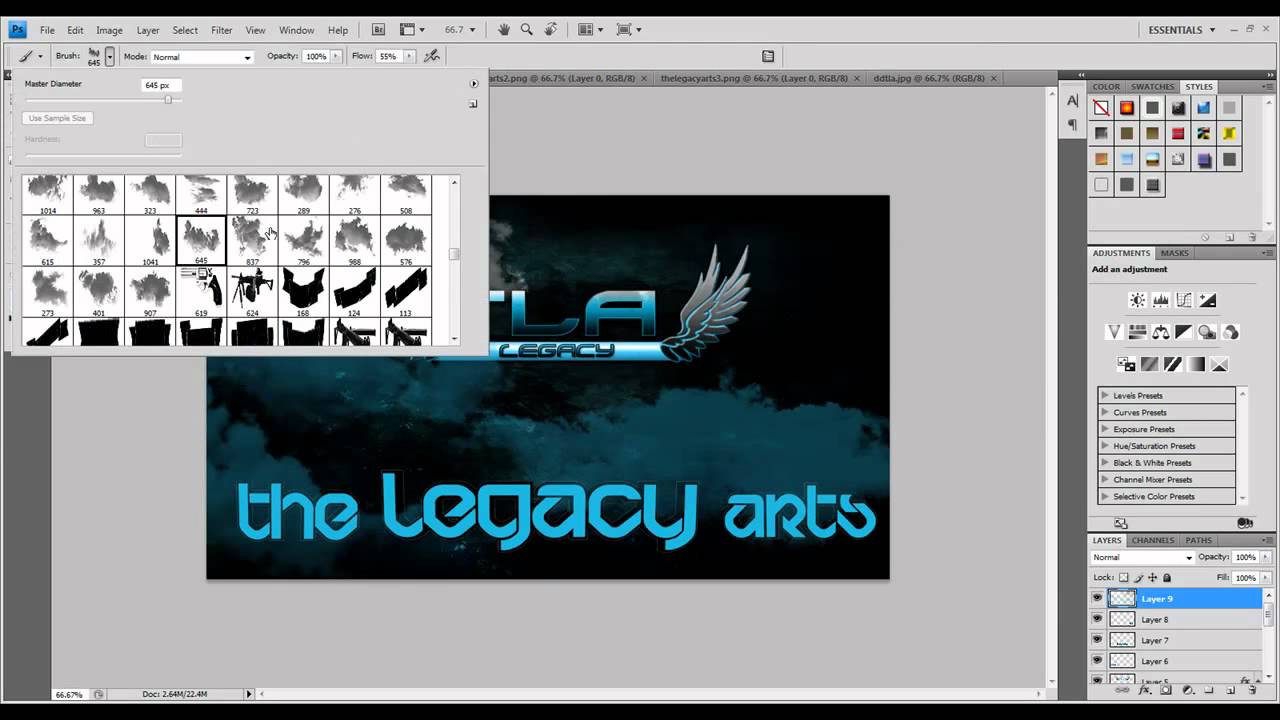Add a Levels adjustment
Viewport: 1280px width, 720px height.
[1161, 300]
